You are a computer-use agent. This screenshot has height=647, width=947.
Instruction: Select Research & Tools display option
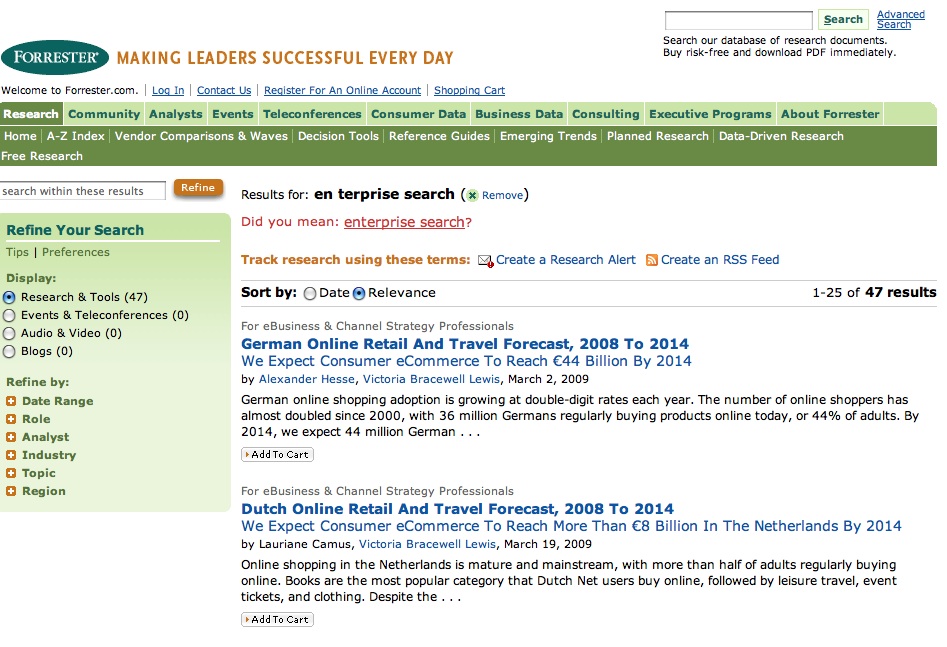9,297
